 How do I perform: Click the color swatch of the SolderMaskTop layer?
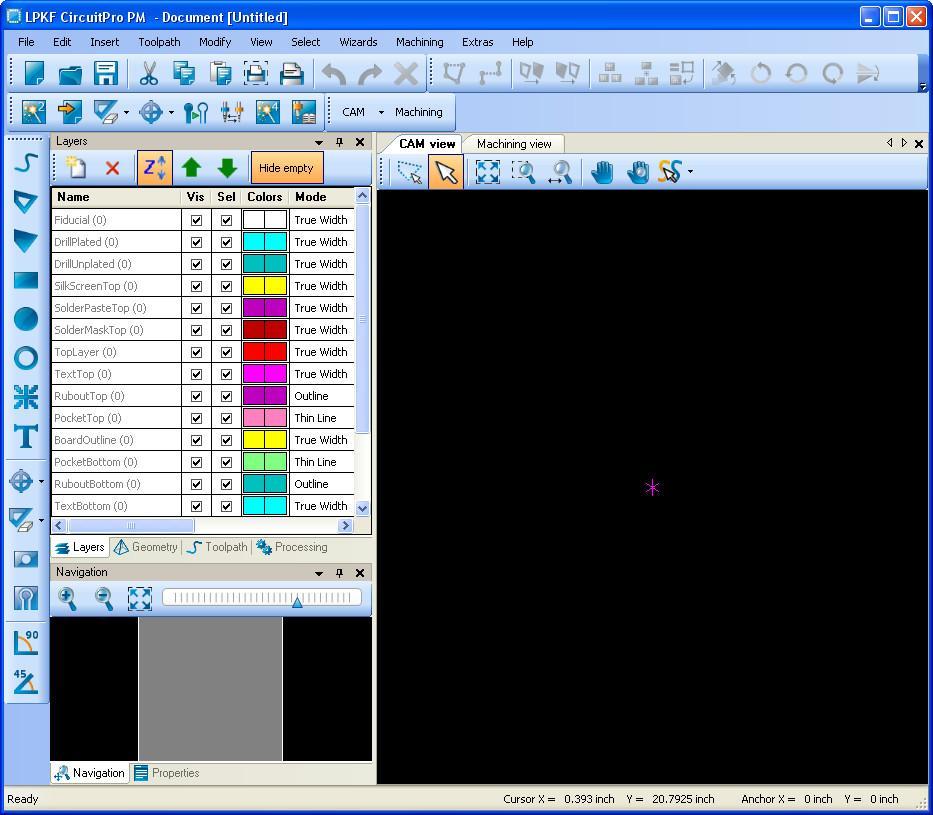pyautogui.click(x=263, y=330)
